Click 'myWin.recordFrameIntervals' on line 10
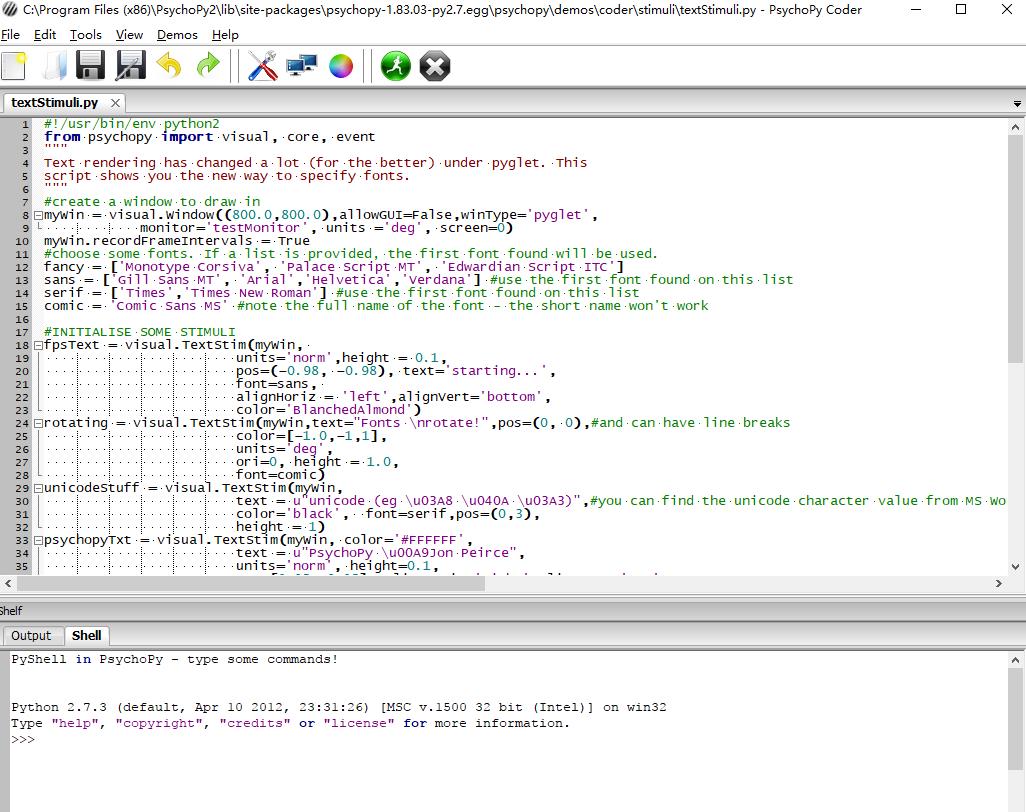The height and width of the screenshot is (812, 1026). 148,241
